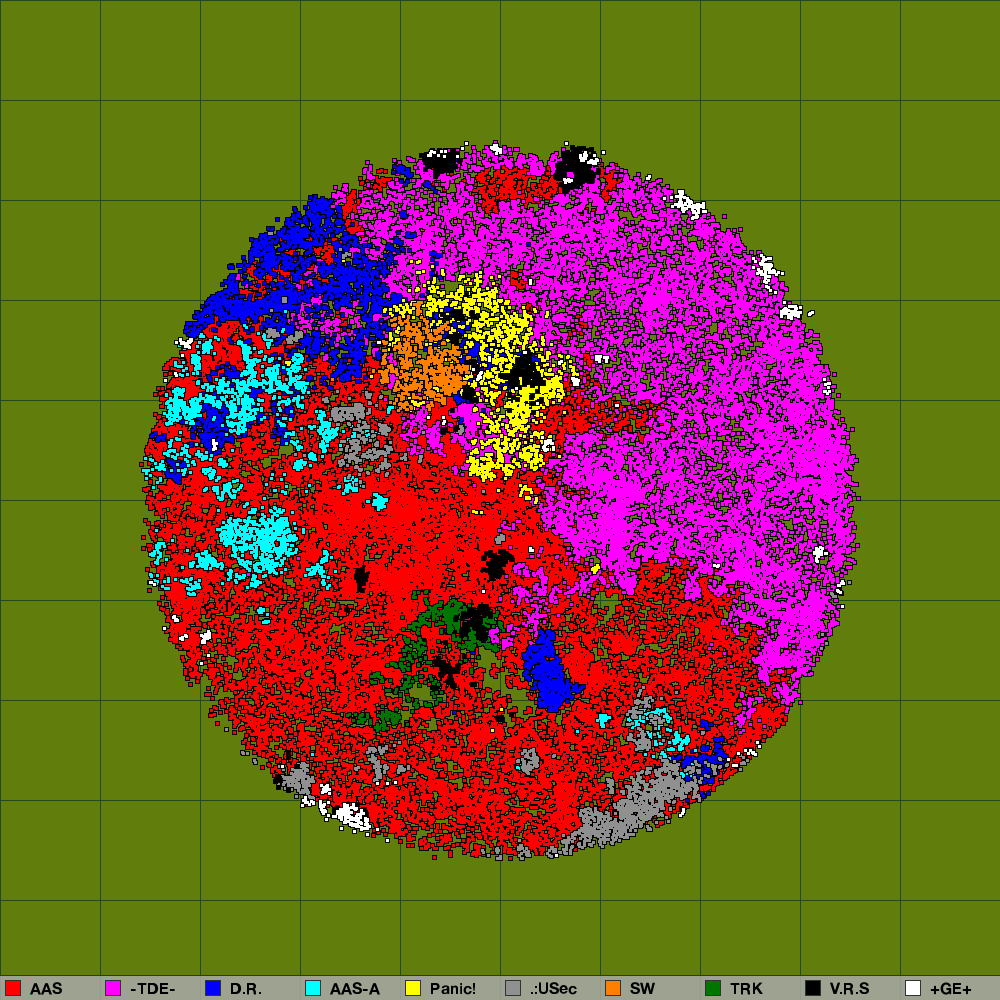Select the 'TRK' legend label
Viewport: 1000px width, 1000px height.
(746, 989)
